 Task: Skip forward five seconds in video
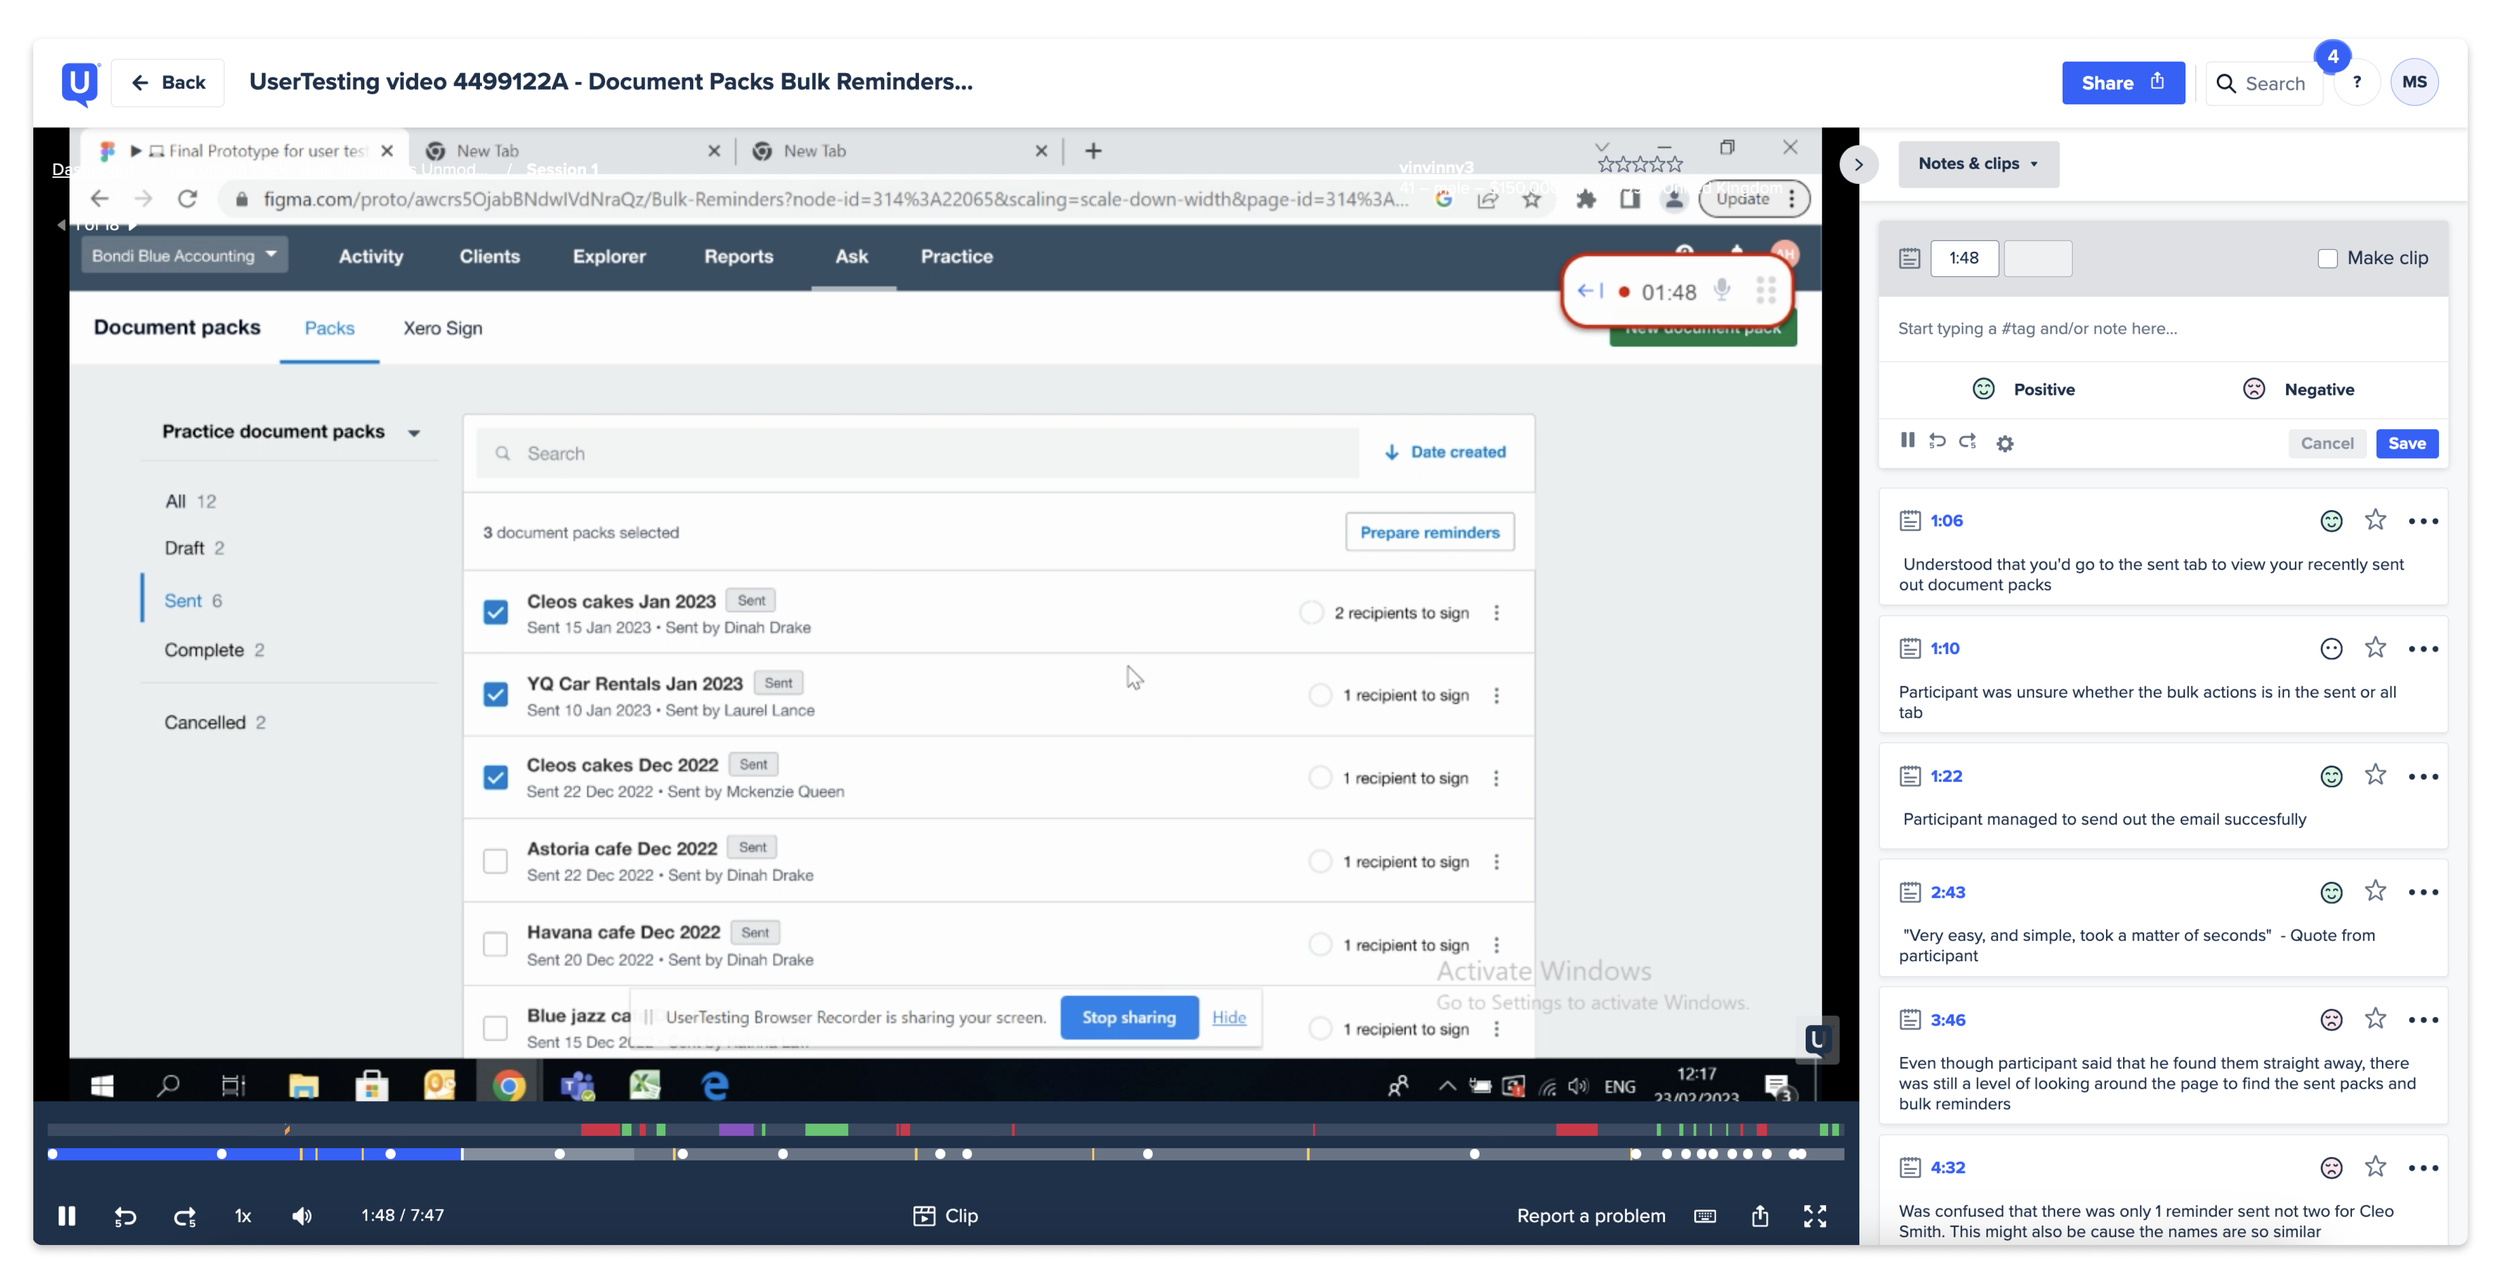click(185, 1216)
